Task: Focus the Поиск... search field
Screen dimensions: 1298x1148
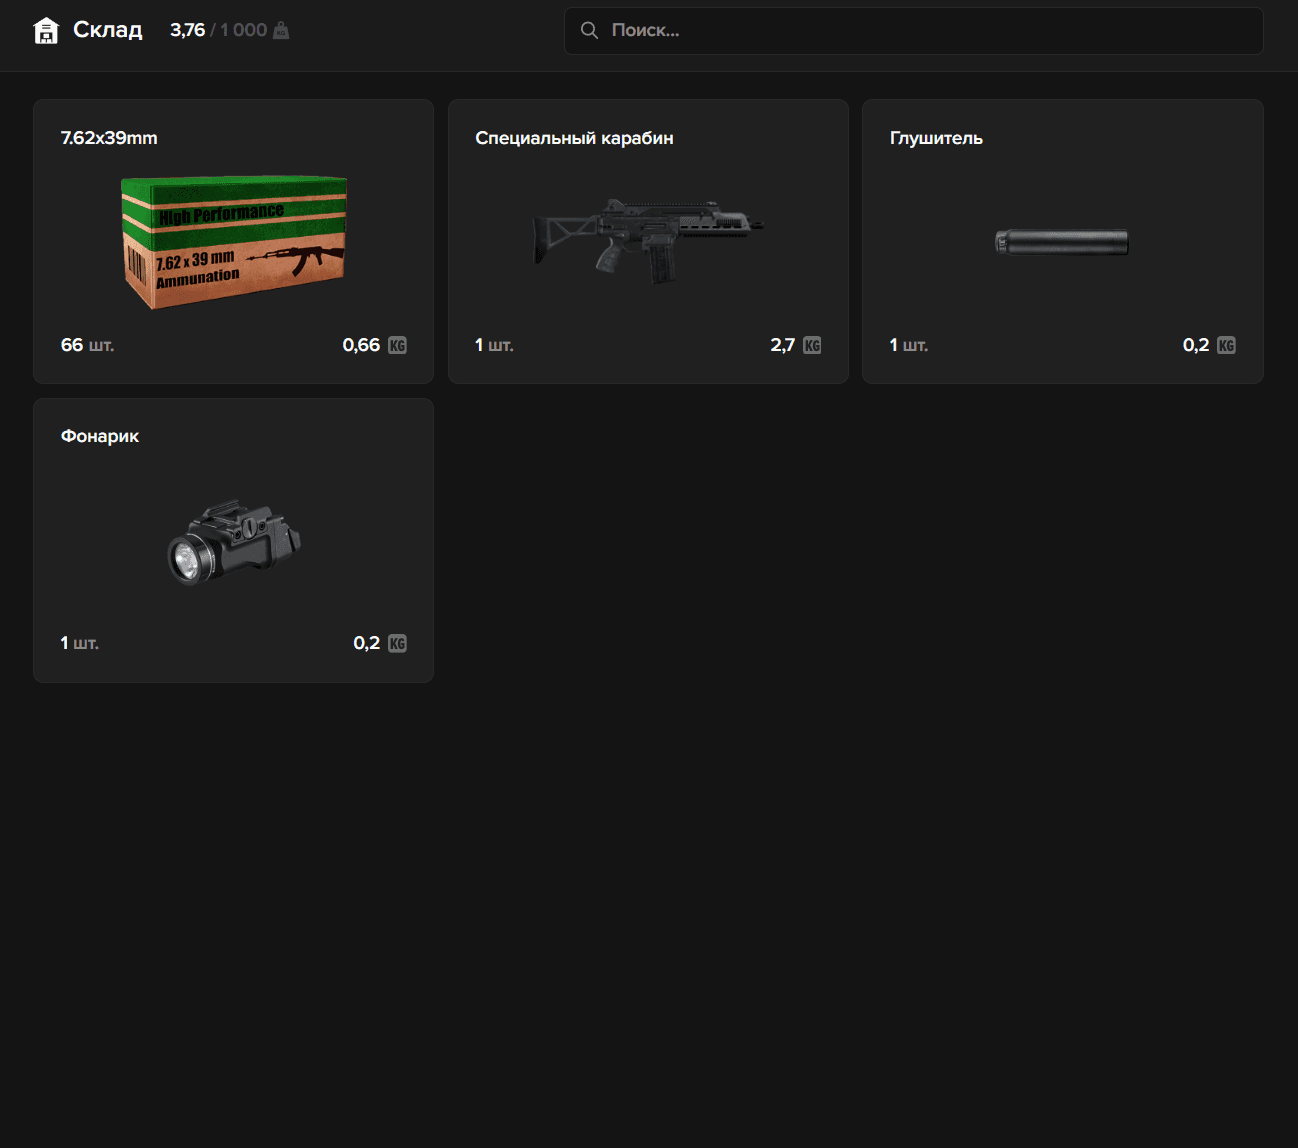Action: (x=930, y=31)
